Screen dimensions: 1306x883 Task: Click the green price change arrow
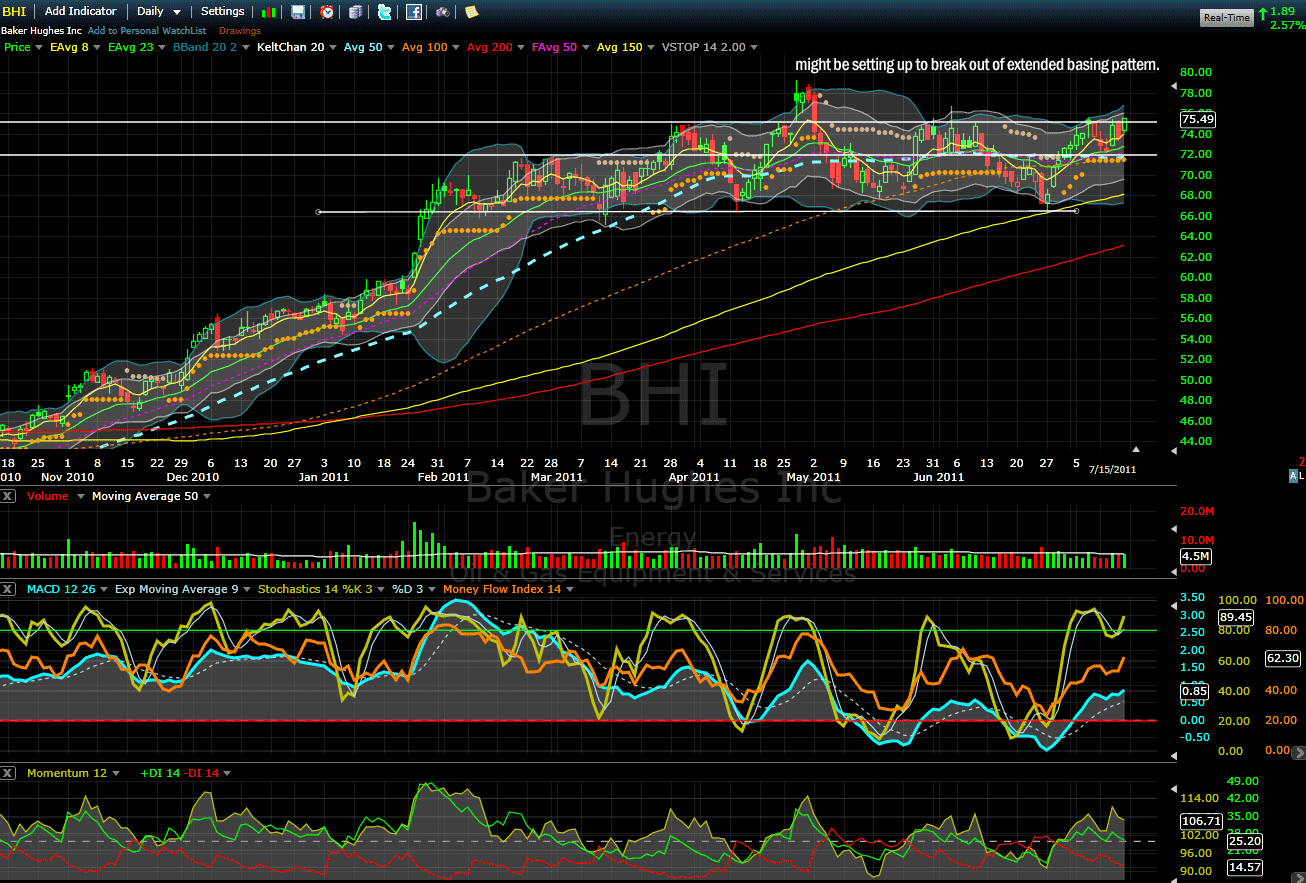point(1263,12)
